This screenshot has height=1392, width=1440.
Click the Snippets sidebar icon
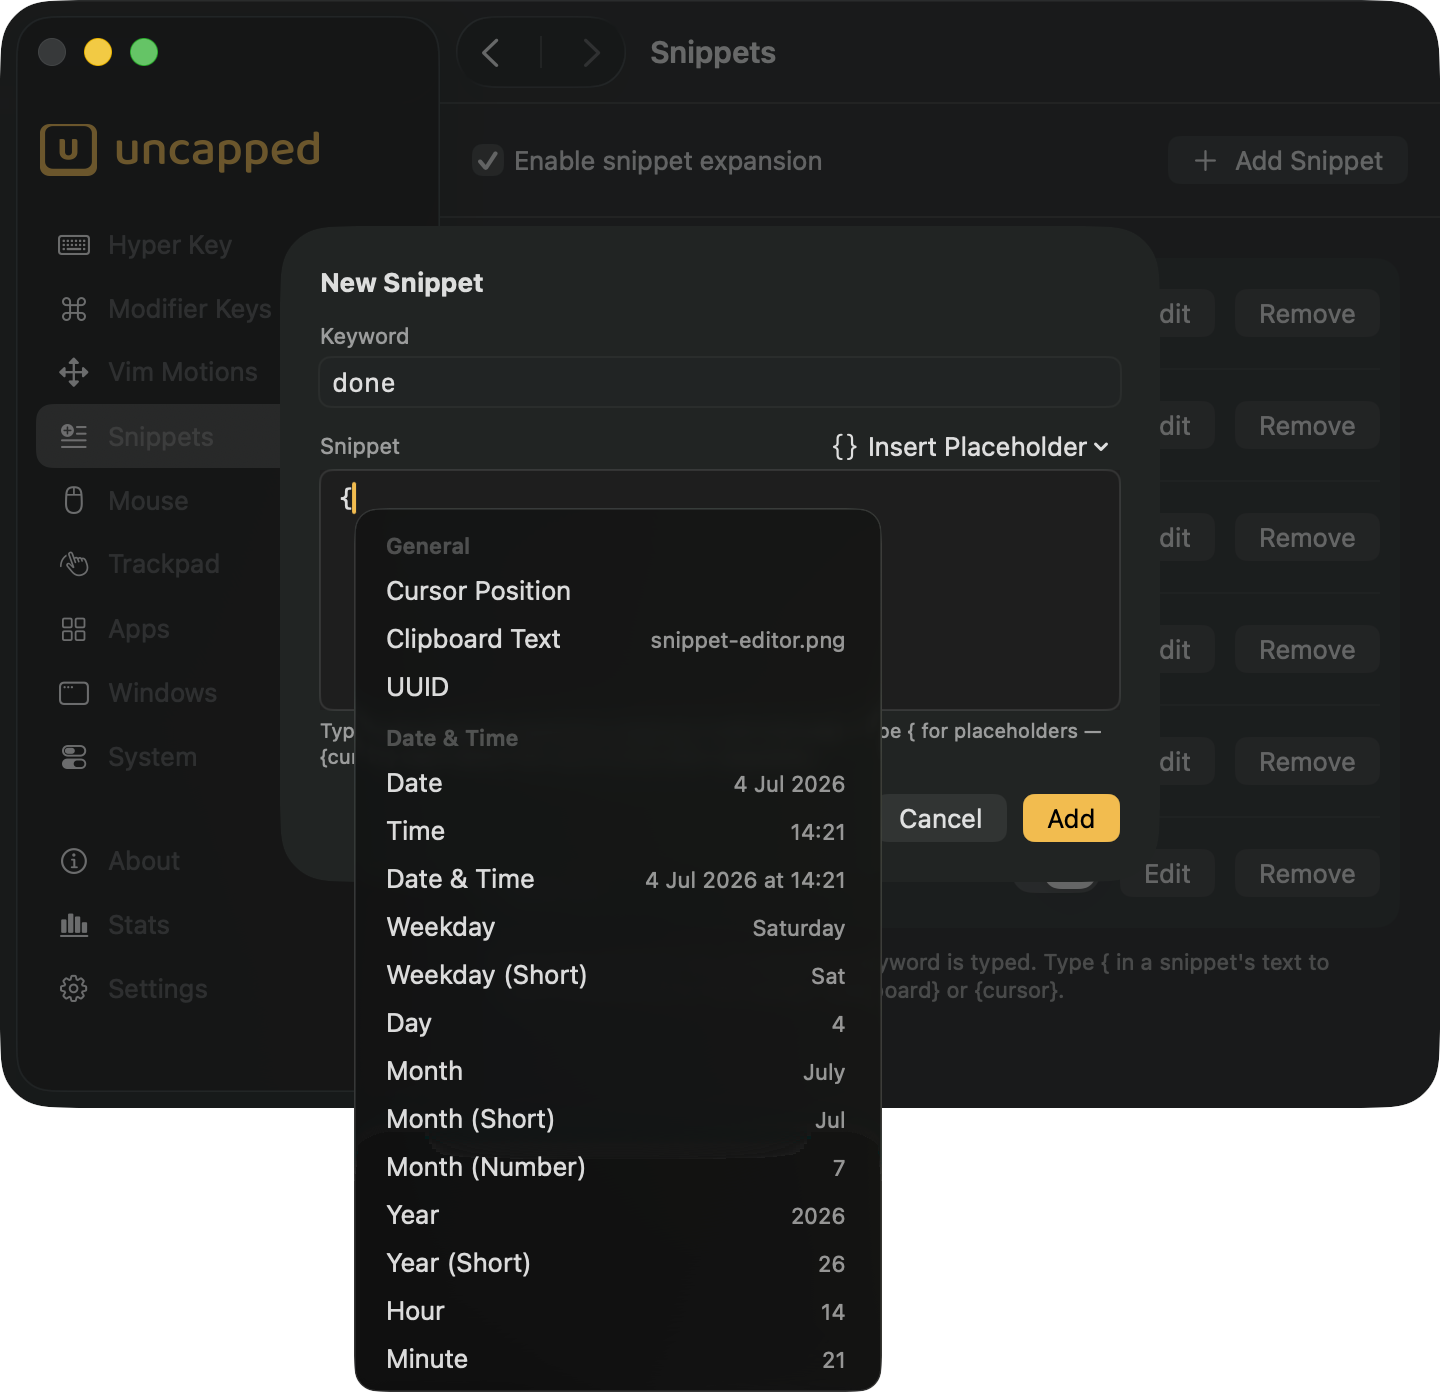[x=74, y=436]
